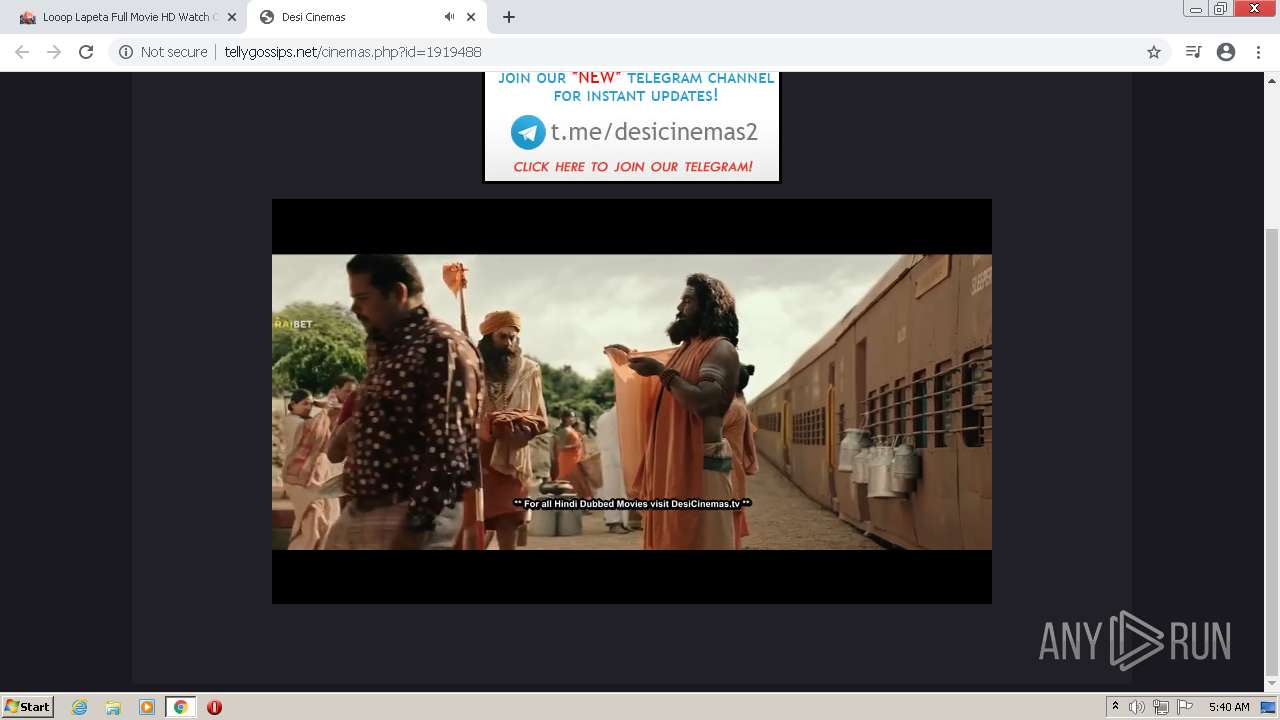Click the t.me/desicinemas2 Telegram link
Viewport: 1280px width, 720px height.
click(x=654, y=132)
